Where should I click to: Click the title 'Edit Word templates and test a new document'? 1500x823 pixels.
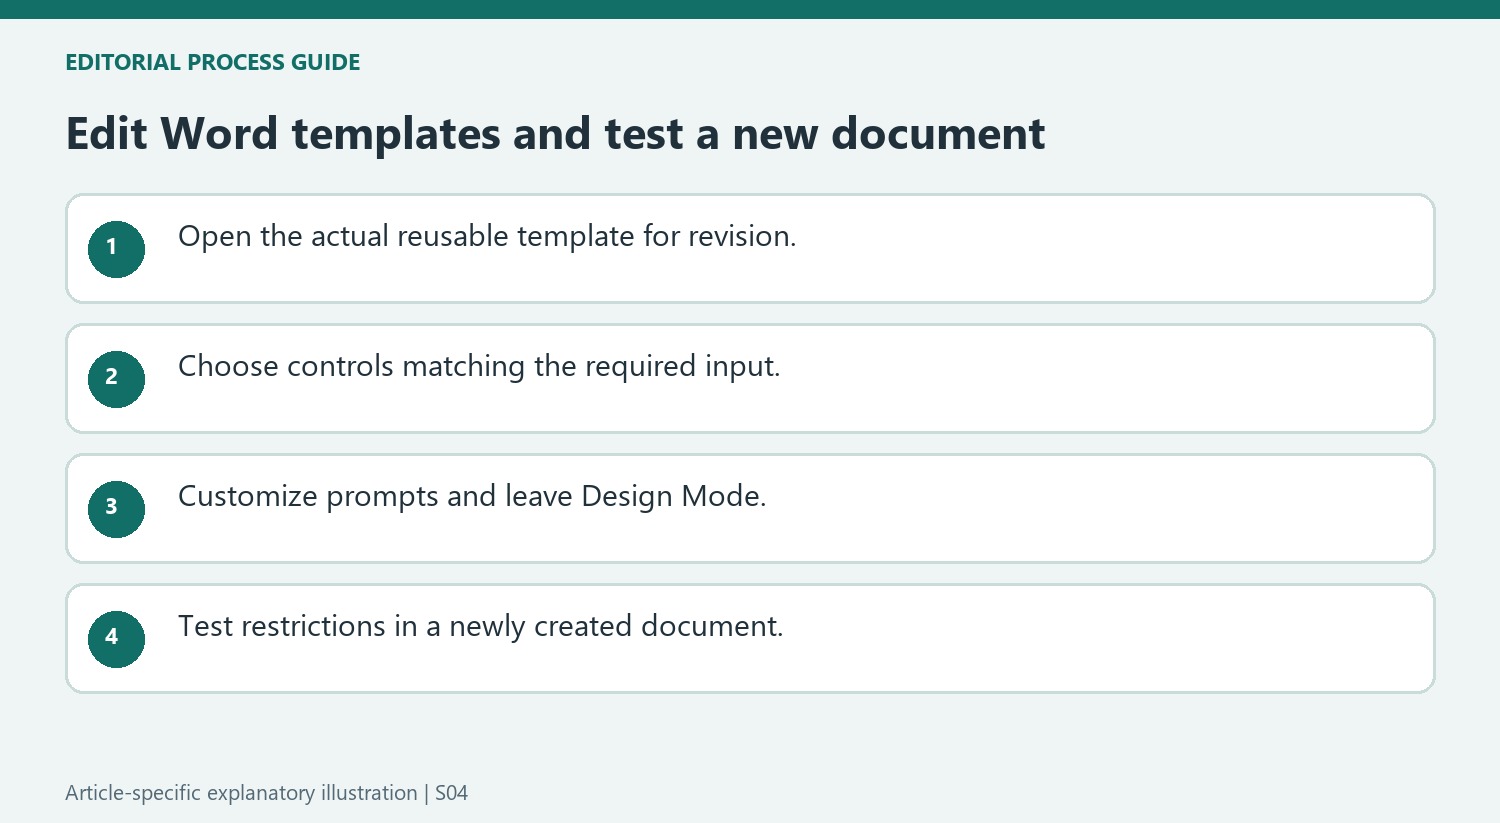555,134
